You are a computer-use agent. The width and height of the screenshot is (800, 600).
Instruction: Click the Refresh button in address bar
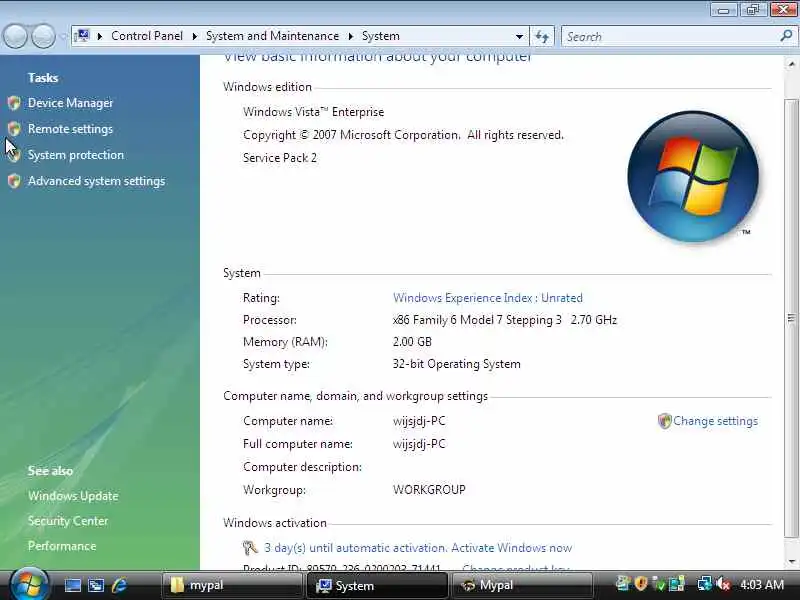(542, 37)
